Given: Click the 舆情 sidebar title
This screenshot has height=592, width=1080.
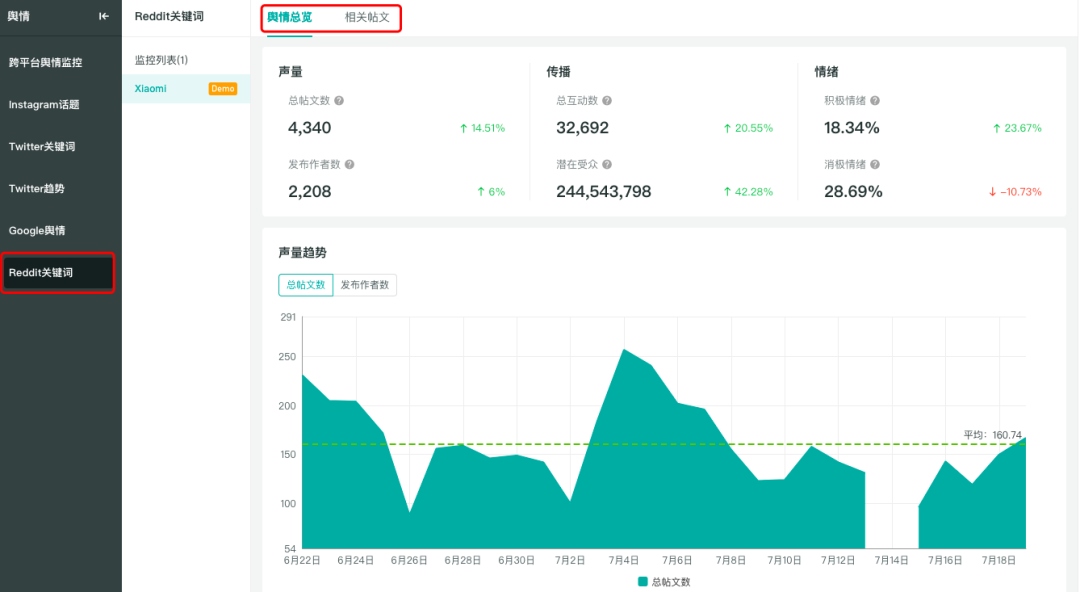Looking at the screenshot, I should 19,16.
